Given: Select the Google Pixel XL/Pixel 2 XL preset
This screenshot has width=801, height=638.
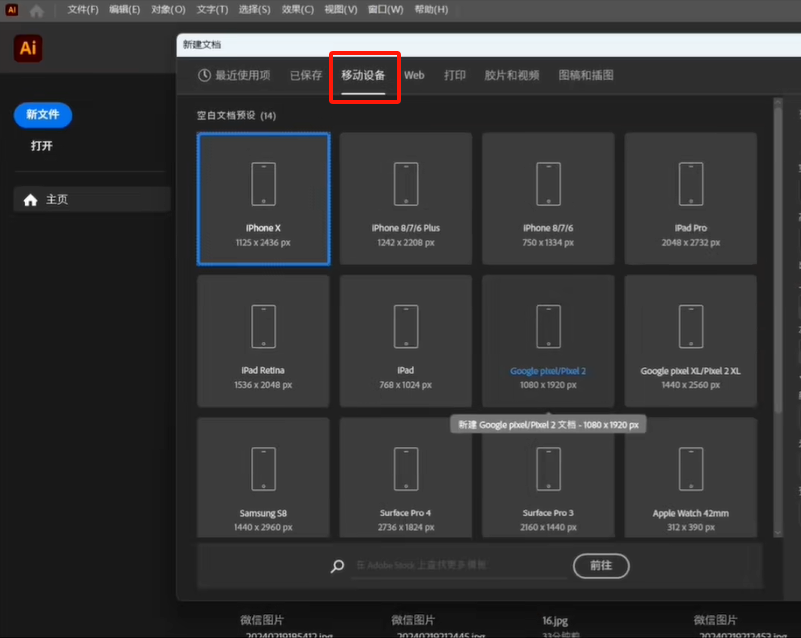Looking at the screenshot, I should [x=691, y=341].
